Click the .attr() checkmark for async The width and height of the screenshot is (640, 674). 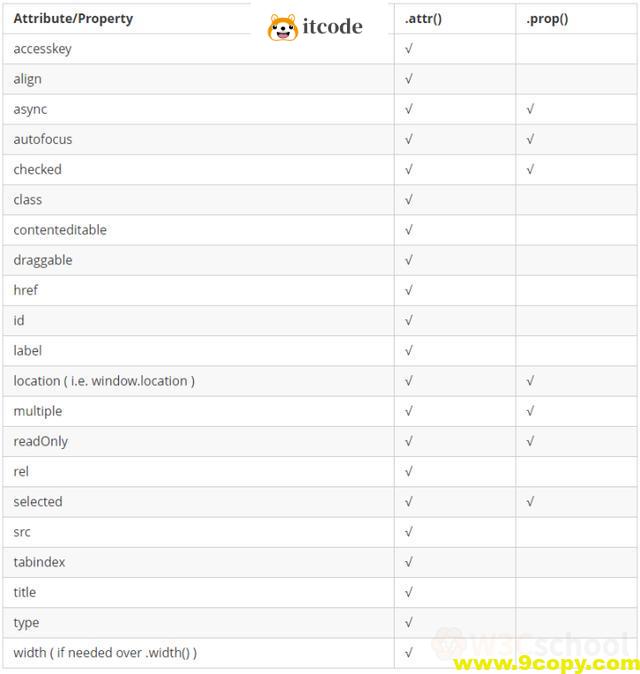pyautogui.click(x=409, y=109)
